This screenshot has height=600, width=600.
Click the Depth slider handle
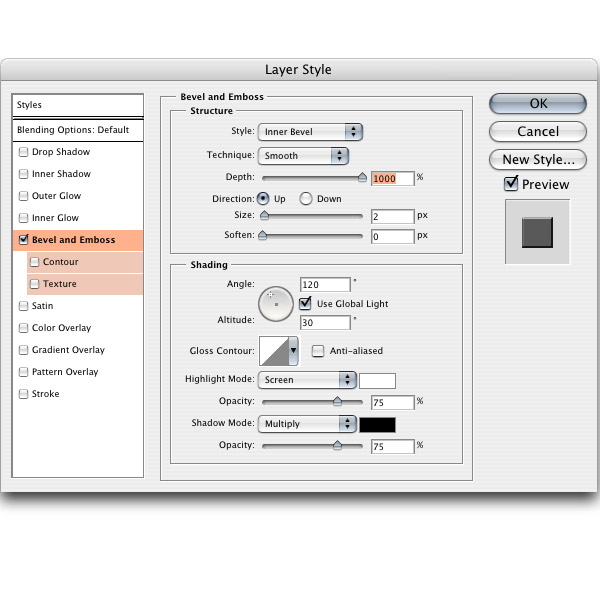tap(362, 178)
